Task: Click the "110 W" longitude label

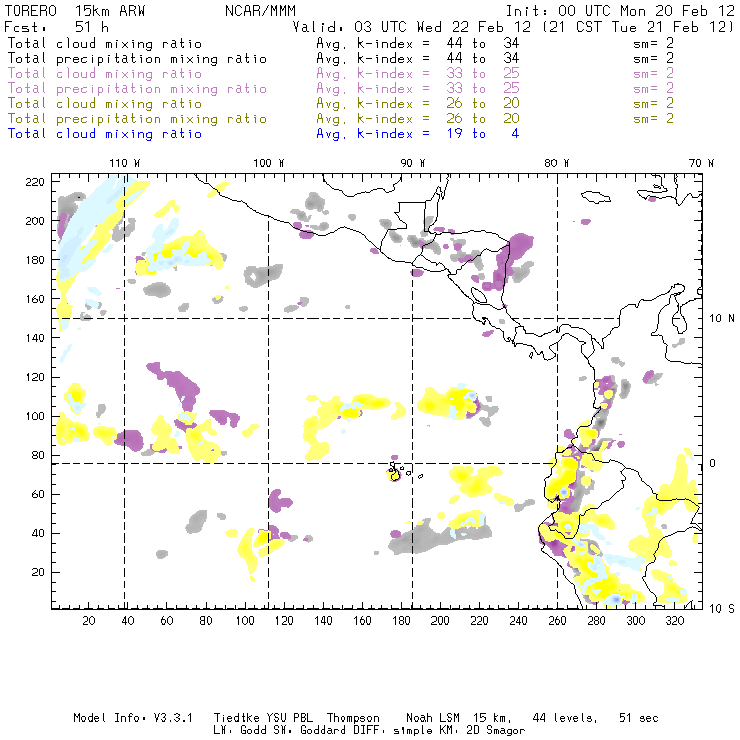Action: tap(125, 163)
